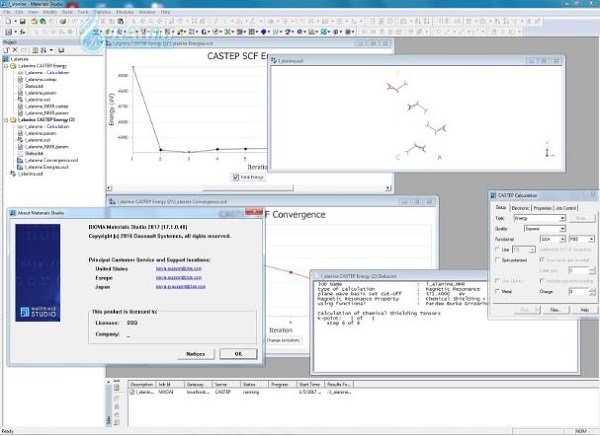Viewport: 600px width, 436px height.
Task: Open the dropdown arrow in Project panel toolbar
Action: 51,50
